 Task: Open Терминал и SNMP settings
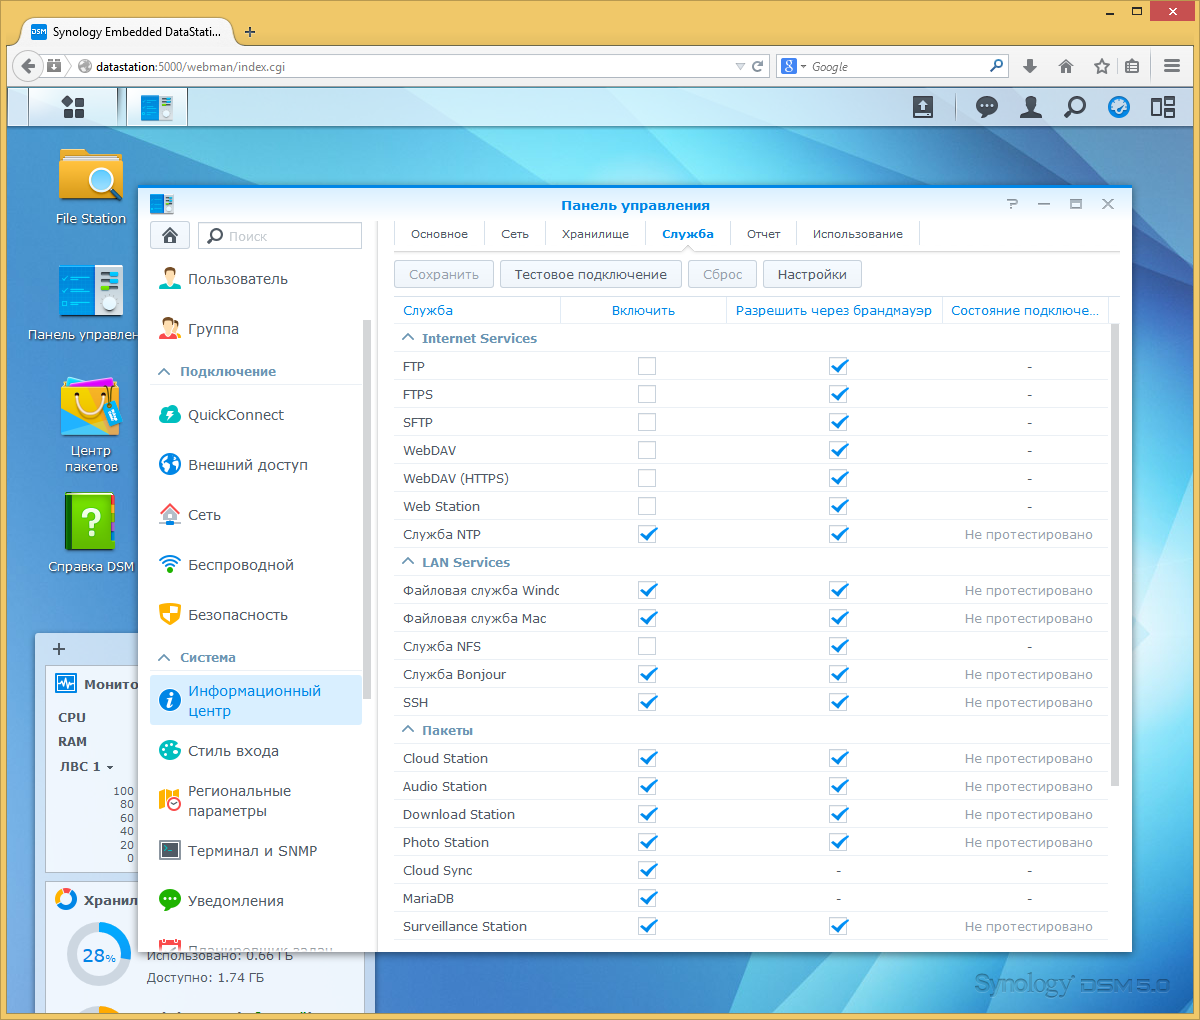[256, 851]
